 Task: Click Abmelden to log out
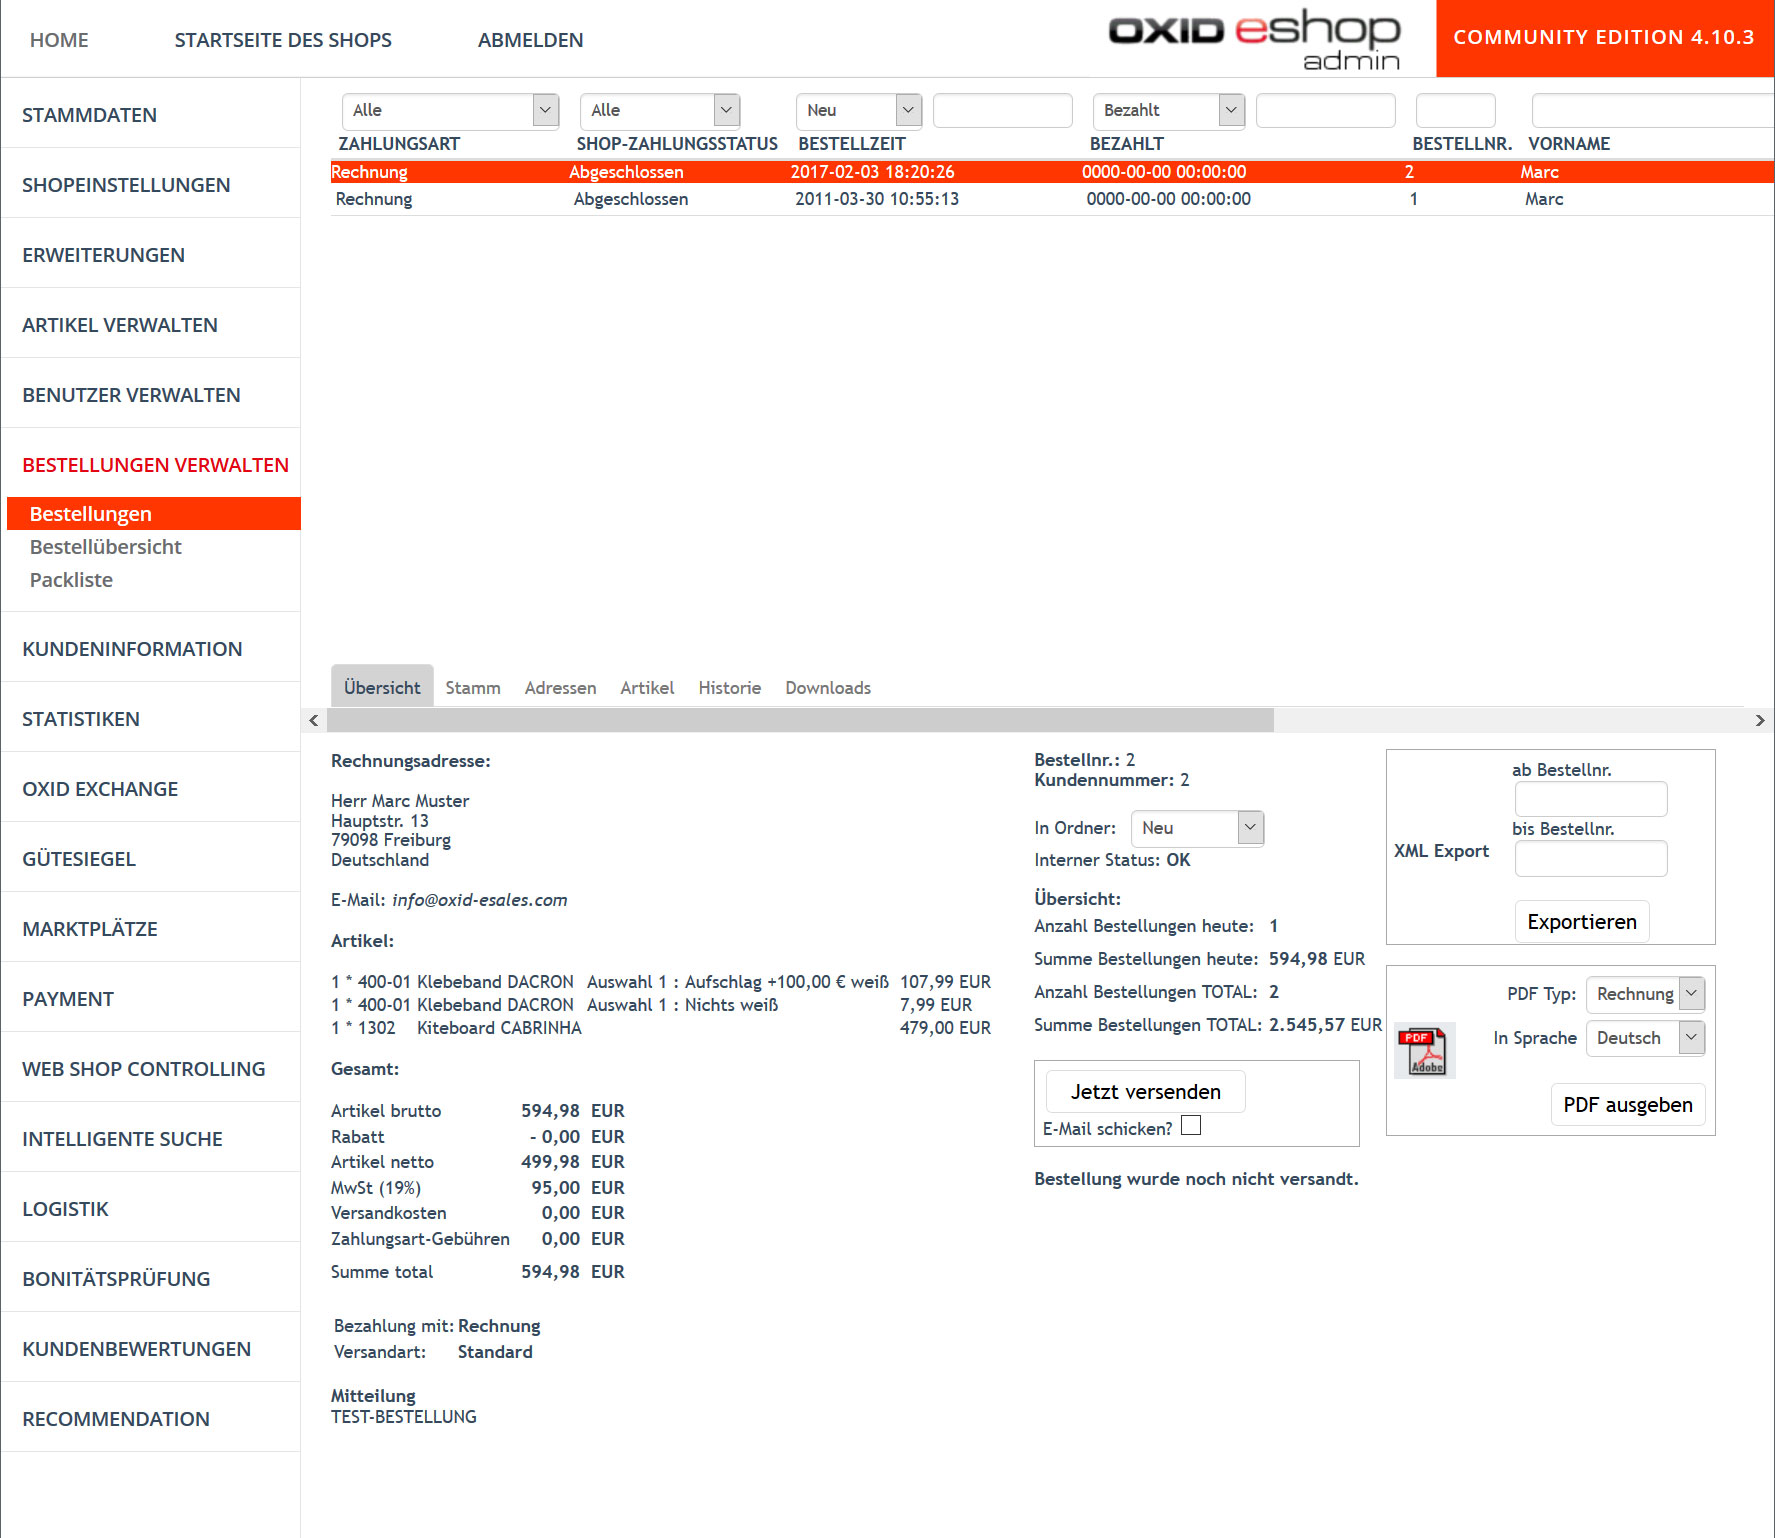tap(530, 40)
